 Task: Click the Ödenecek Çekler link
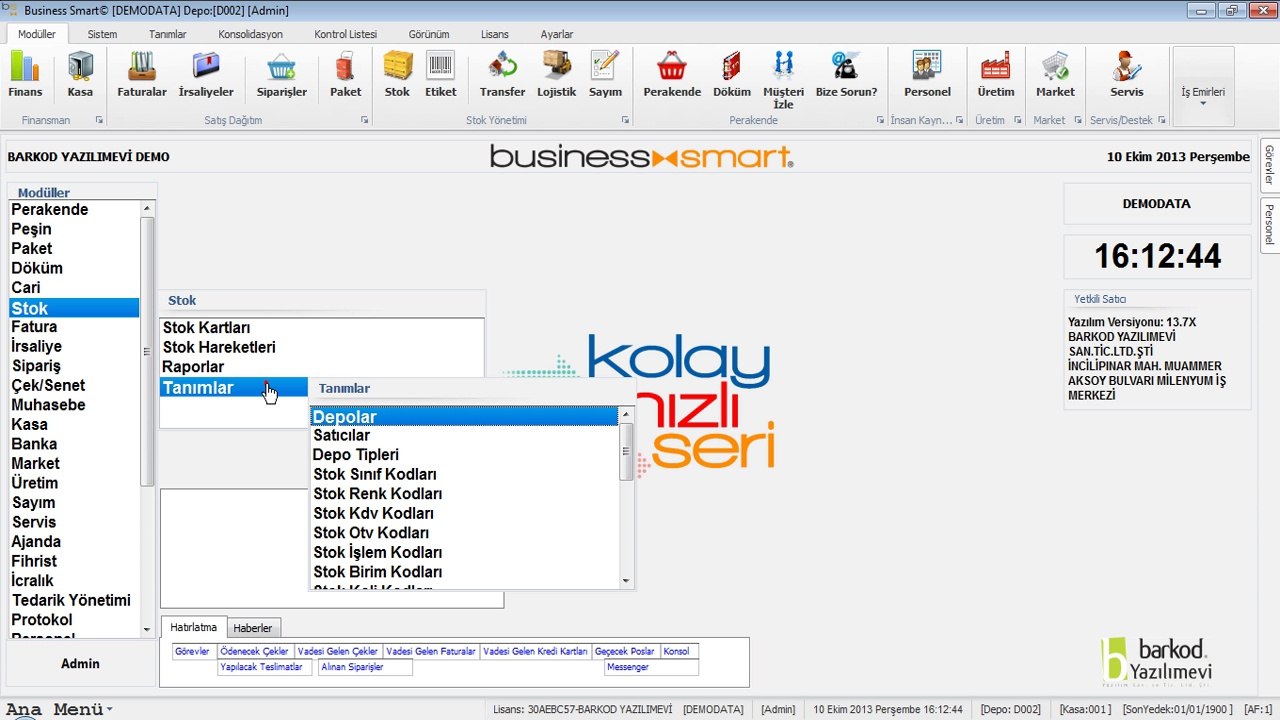pos(255,651)
